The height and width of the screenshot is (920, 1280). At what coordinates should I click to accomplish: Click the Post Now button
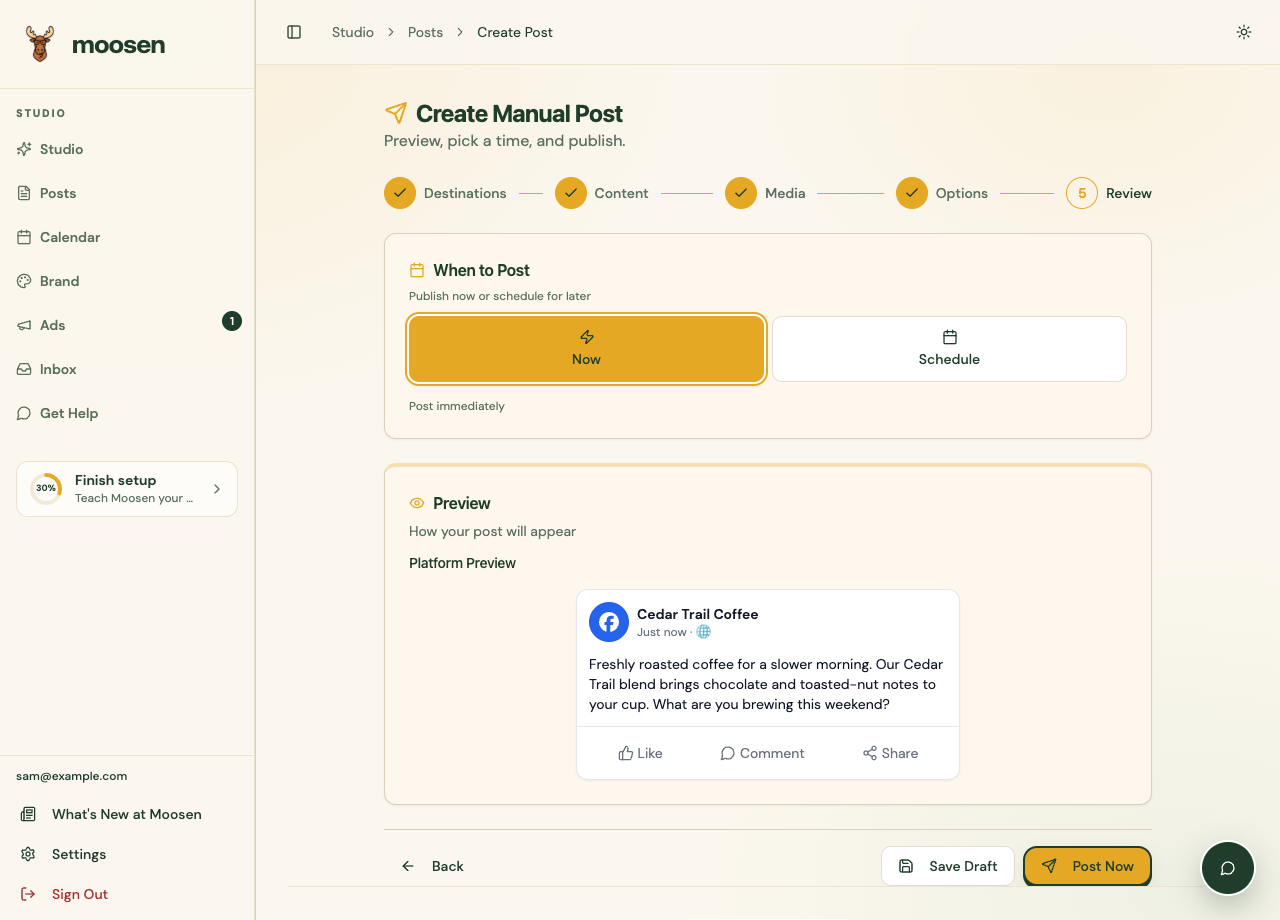[1088, 866]
